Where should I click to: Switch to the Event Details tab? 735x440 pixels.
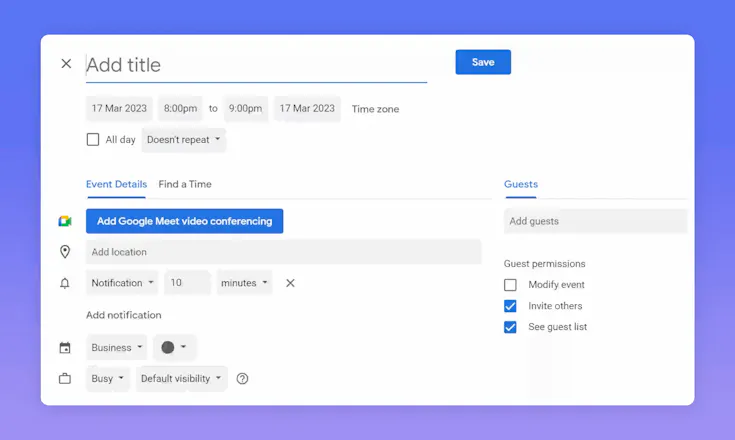[116, 184]
